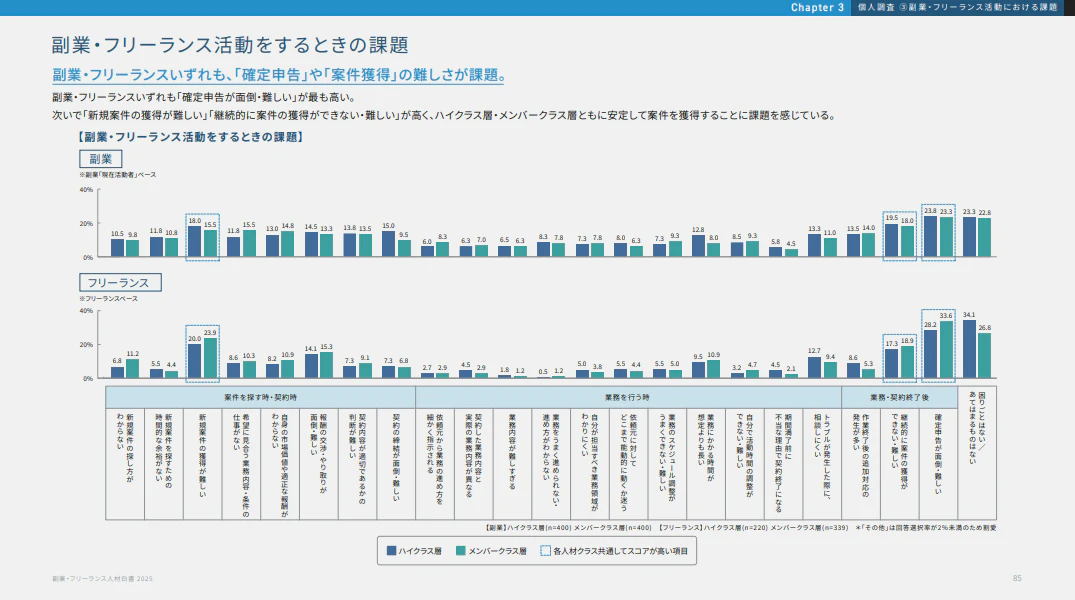The height and width of the screenshot is (600, 1075).
Task: Click the フリーランス chart section label box
Action: 120,283
